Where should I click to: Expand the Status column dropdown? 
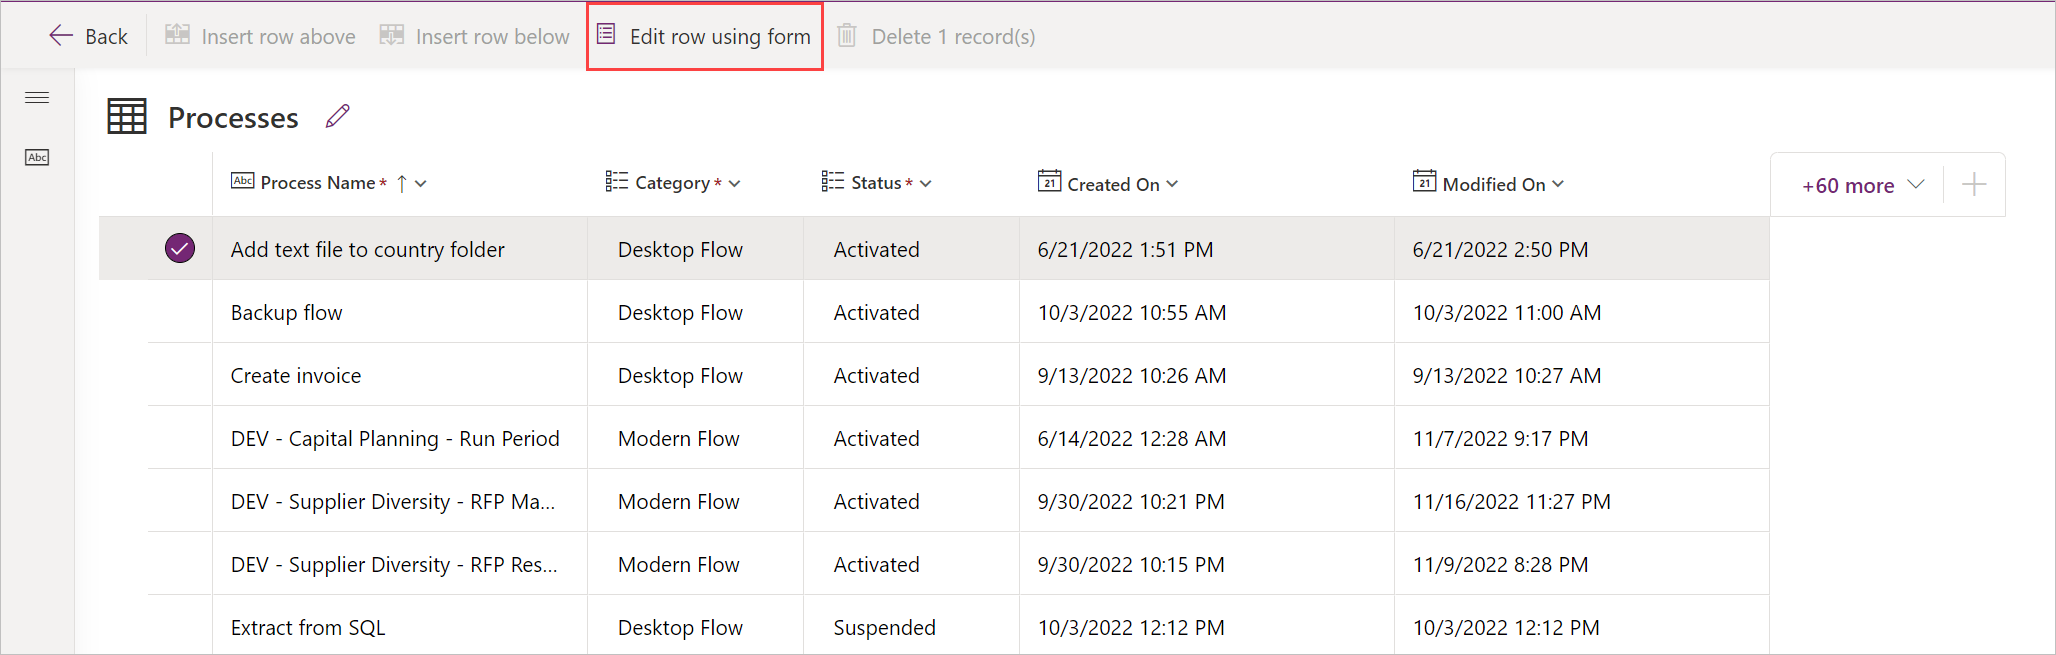pos(926,184)
